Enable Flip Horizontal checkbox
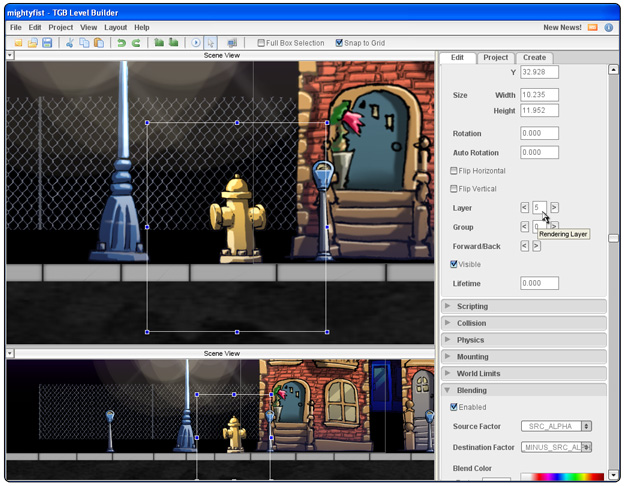The width and height of the screenshot is (625, 486). point(454,171)
